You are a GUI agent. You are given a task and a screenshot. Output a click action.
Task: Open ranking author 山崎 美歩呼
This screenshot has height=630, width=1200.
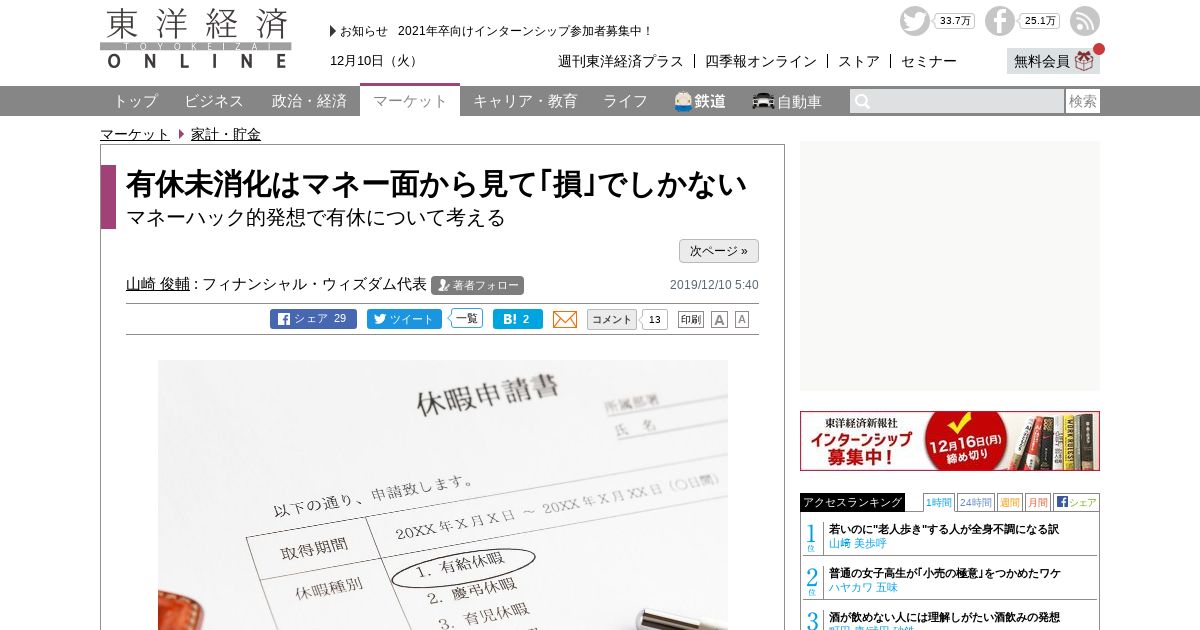click(858, 543)
